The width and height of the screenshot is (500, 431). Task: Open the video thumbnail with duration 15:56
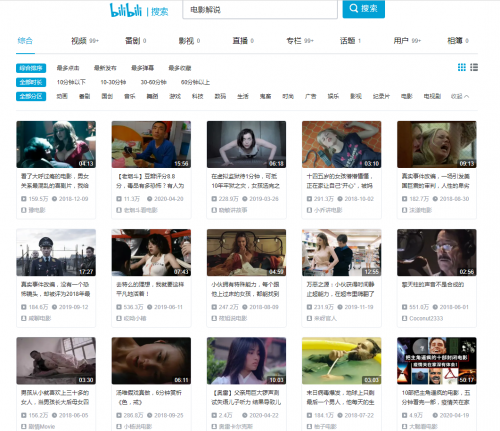[x=151, y=144]
